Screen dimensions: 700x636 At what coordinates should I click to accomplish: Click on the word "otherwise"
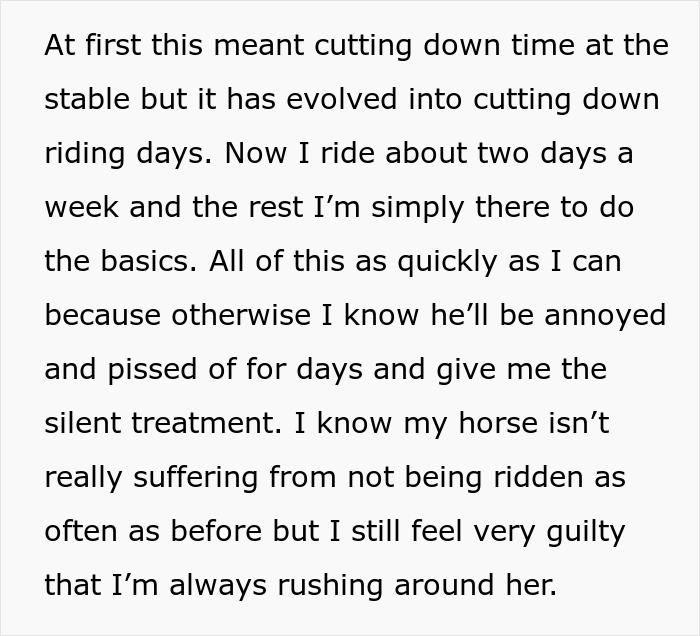click(x=241, y=316)
